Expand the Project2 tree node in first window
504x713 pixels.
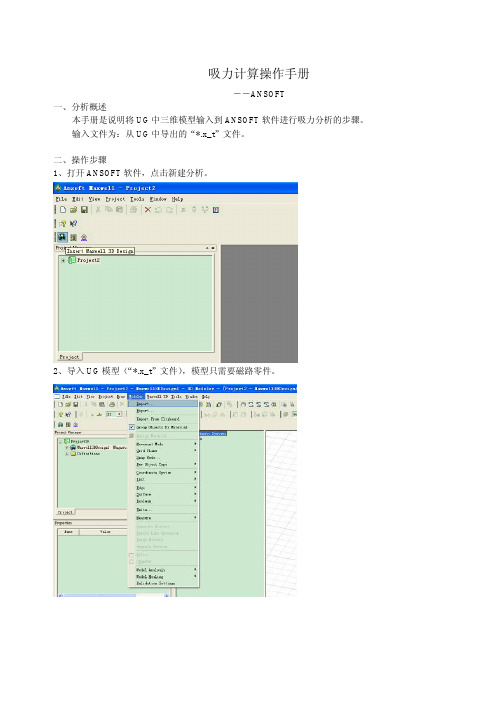click(x=63, y=261)
